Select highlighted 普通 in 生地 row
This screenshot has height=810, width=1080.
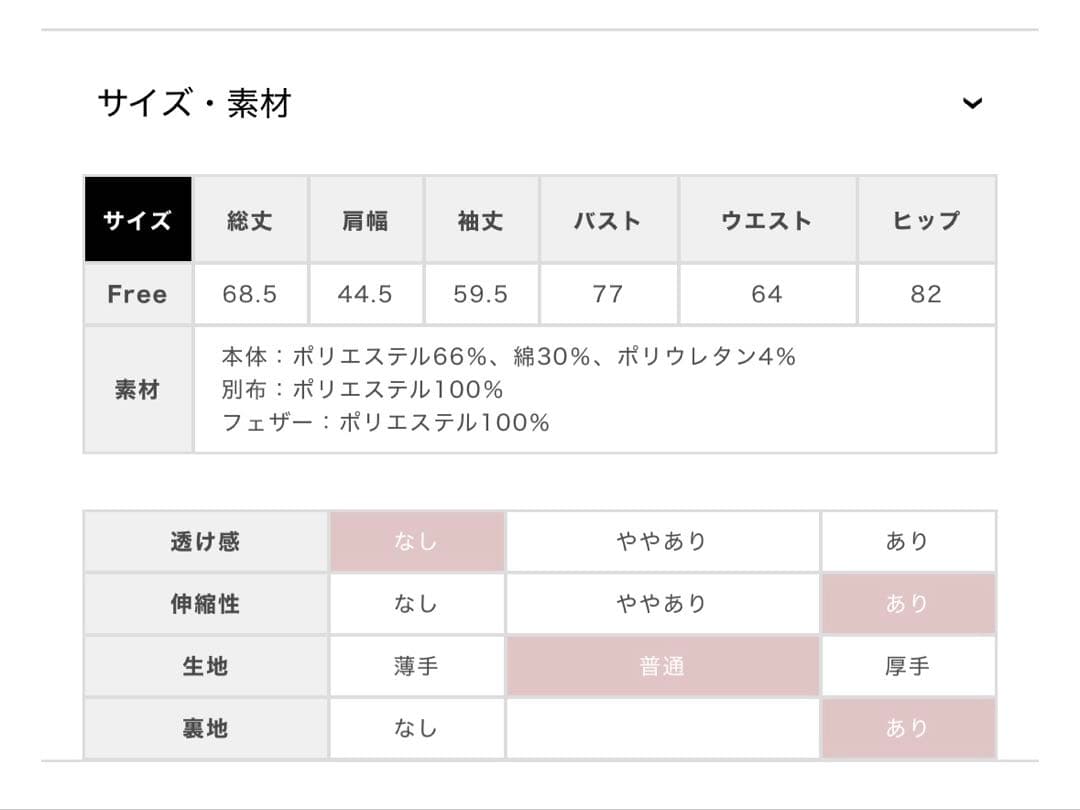tap(662, 666)
